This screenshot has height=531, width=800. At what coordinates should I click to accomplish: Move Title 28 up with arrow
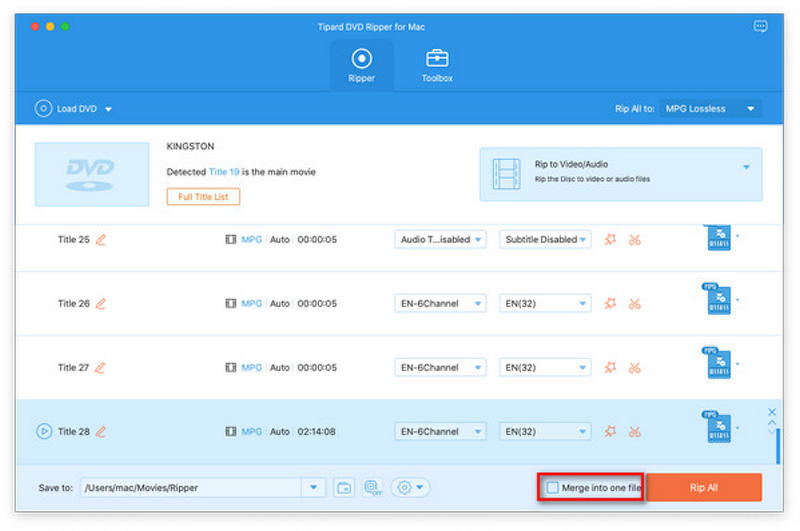pos(771,422)
